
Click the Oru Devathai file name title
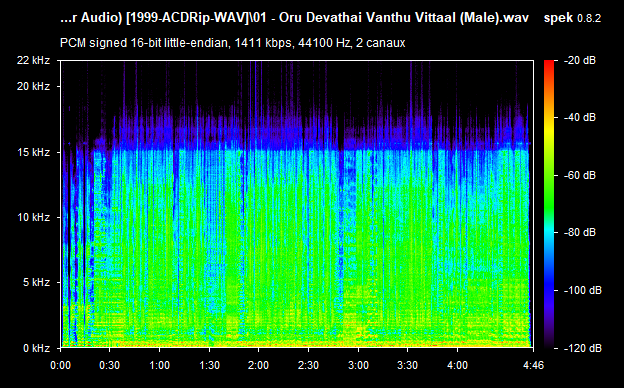click(x=294, y=18)
